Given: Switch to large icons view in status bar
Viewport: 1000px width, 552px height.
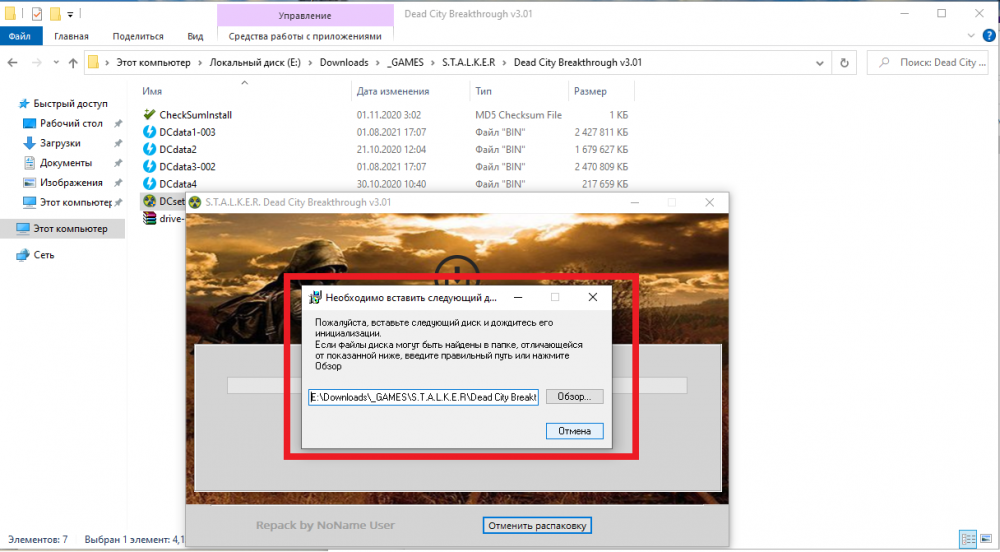Looking at the screenshot, I should (x=986, y=539).
